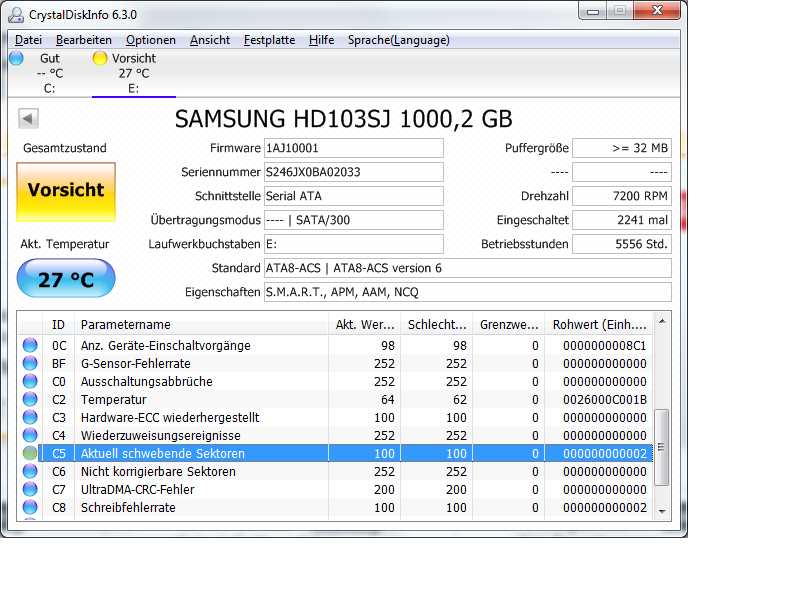Viewport: 800px width, 600px height.
Task: Select the Nicht korrigierbare Sektoren parameter text
Action: point(158,471)
